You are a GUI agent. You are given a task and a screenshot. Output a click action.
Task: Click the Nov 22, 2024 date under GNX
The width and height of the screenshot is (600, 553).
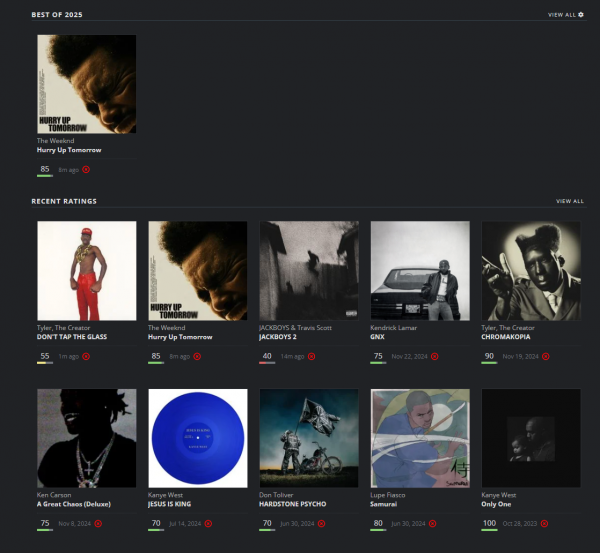409,357
